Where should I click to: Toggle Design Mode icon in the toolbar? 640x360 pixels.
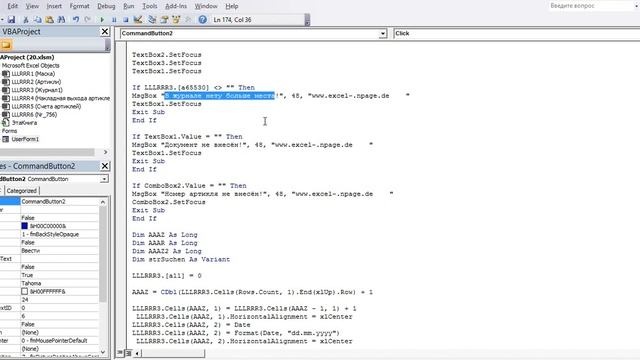coord(138,20)
